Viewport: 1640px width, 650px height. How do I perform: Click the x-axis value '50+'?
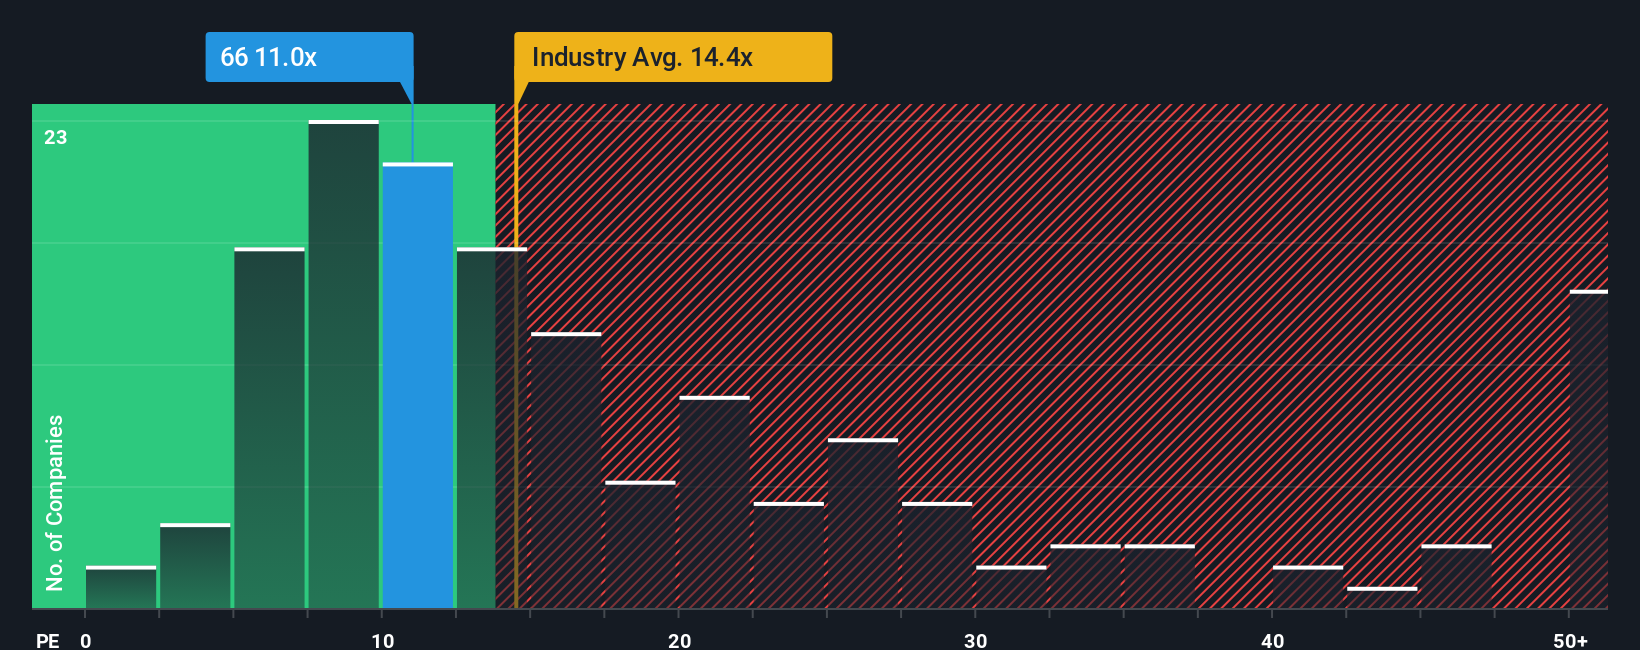click(x=1570, y=640)
